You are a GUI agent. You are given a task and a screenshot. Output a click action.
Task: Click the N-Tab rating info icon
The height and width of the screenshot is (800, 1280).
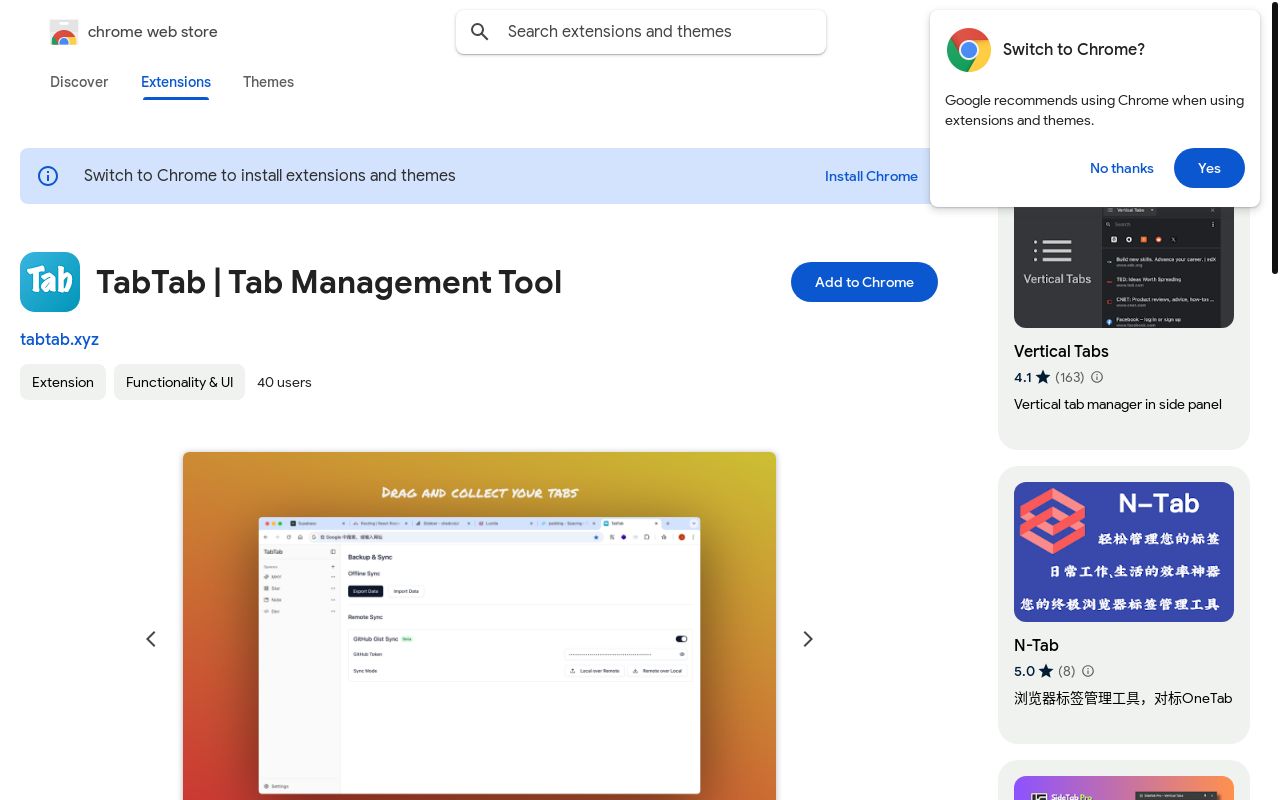point(1088,672)
